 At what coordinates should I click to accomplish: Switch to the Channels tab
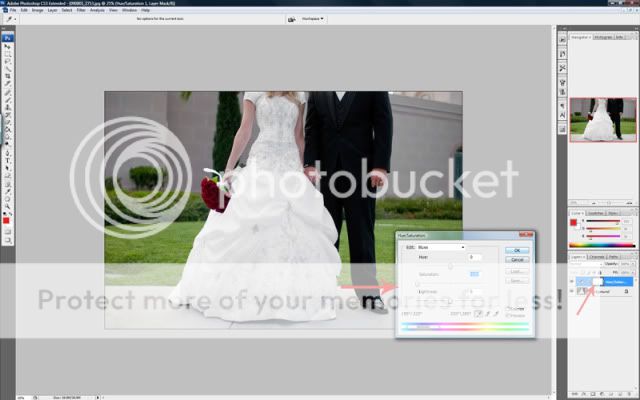(597, 257)
